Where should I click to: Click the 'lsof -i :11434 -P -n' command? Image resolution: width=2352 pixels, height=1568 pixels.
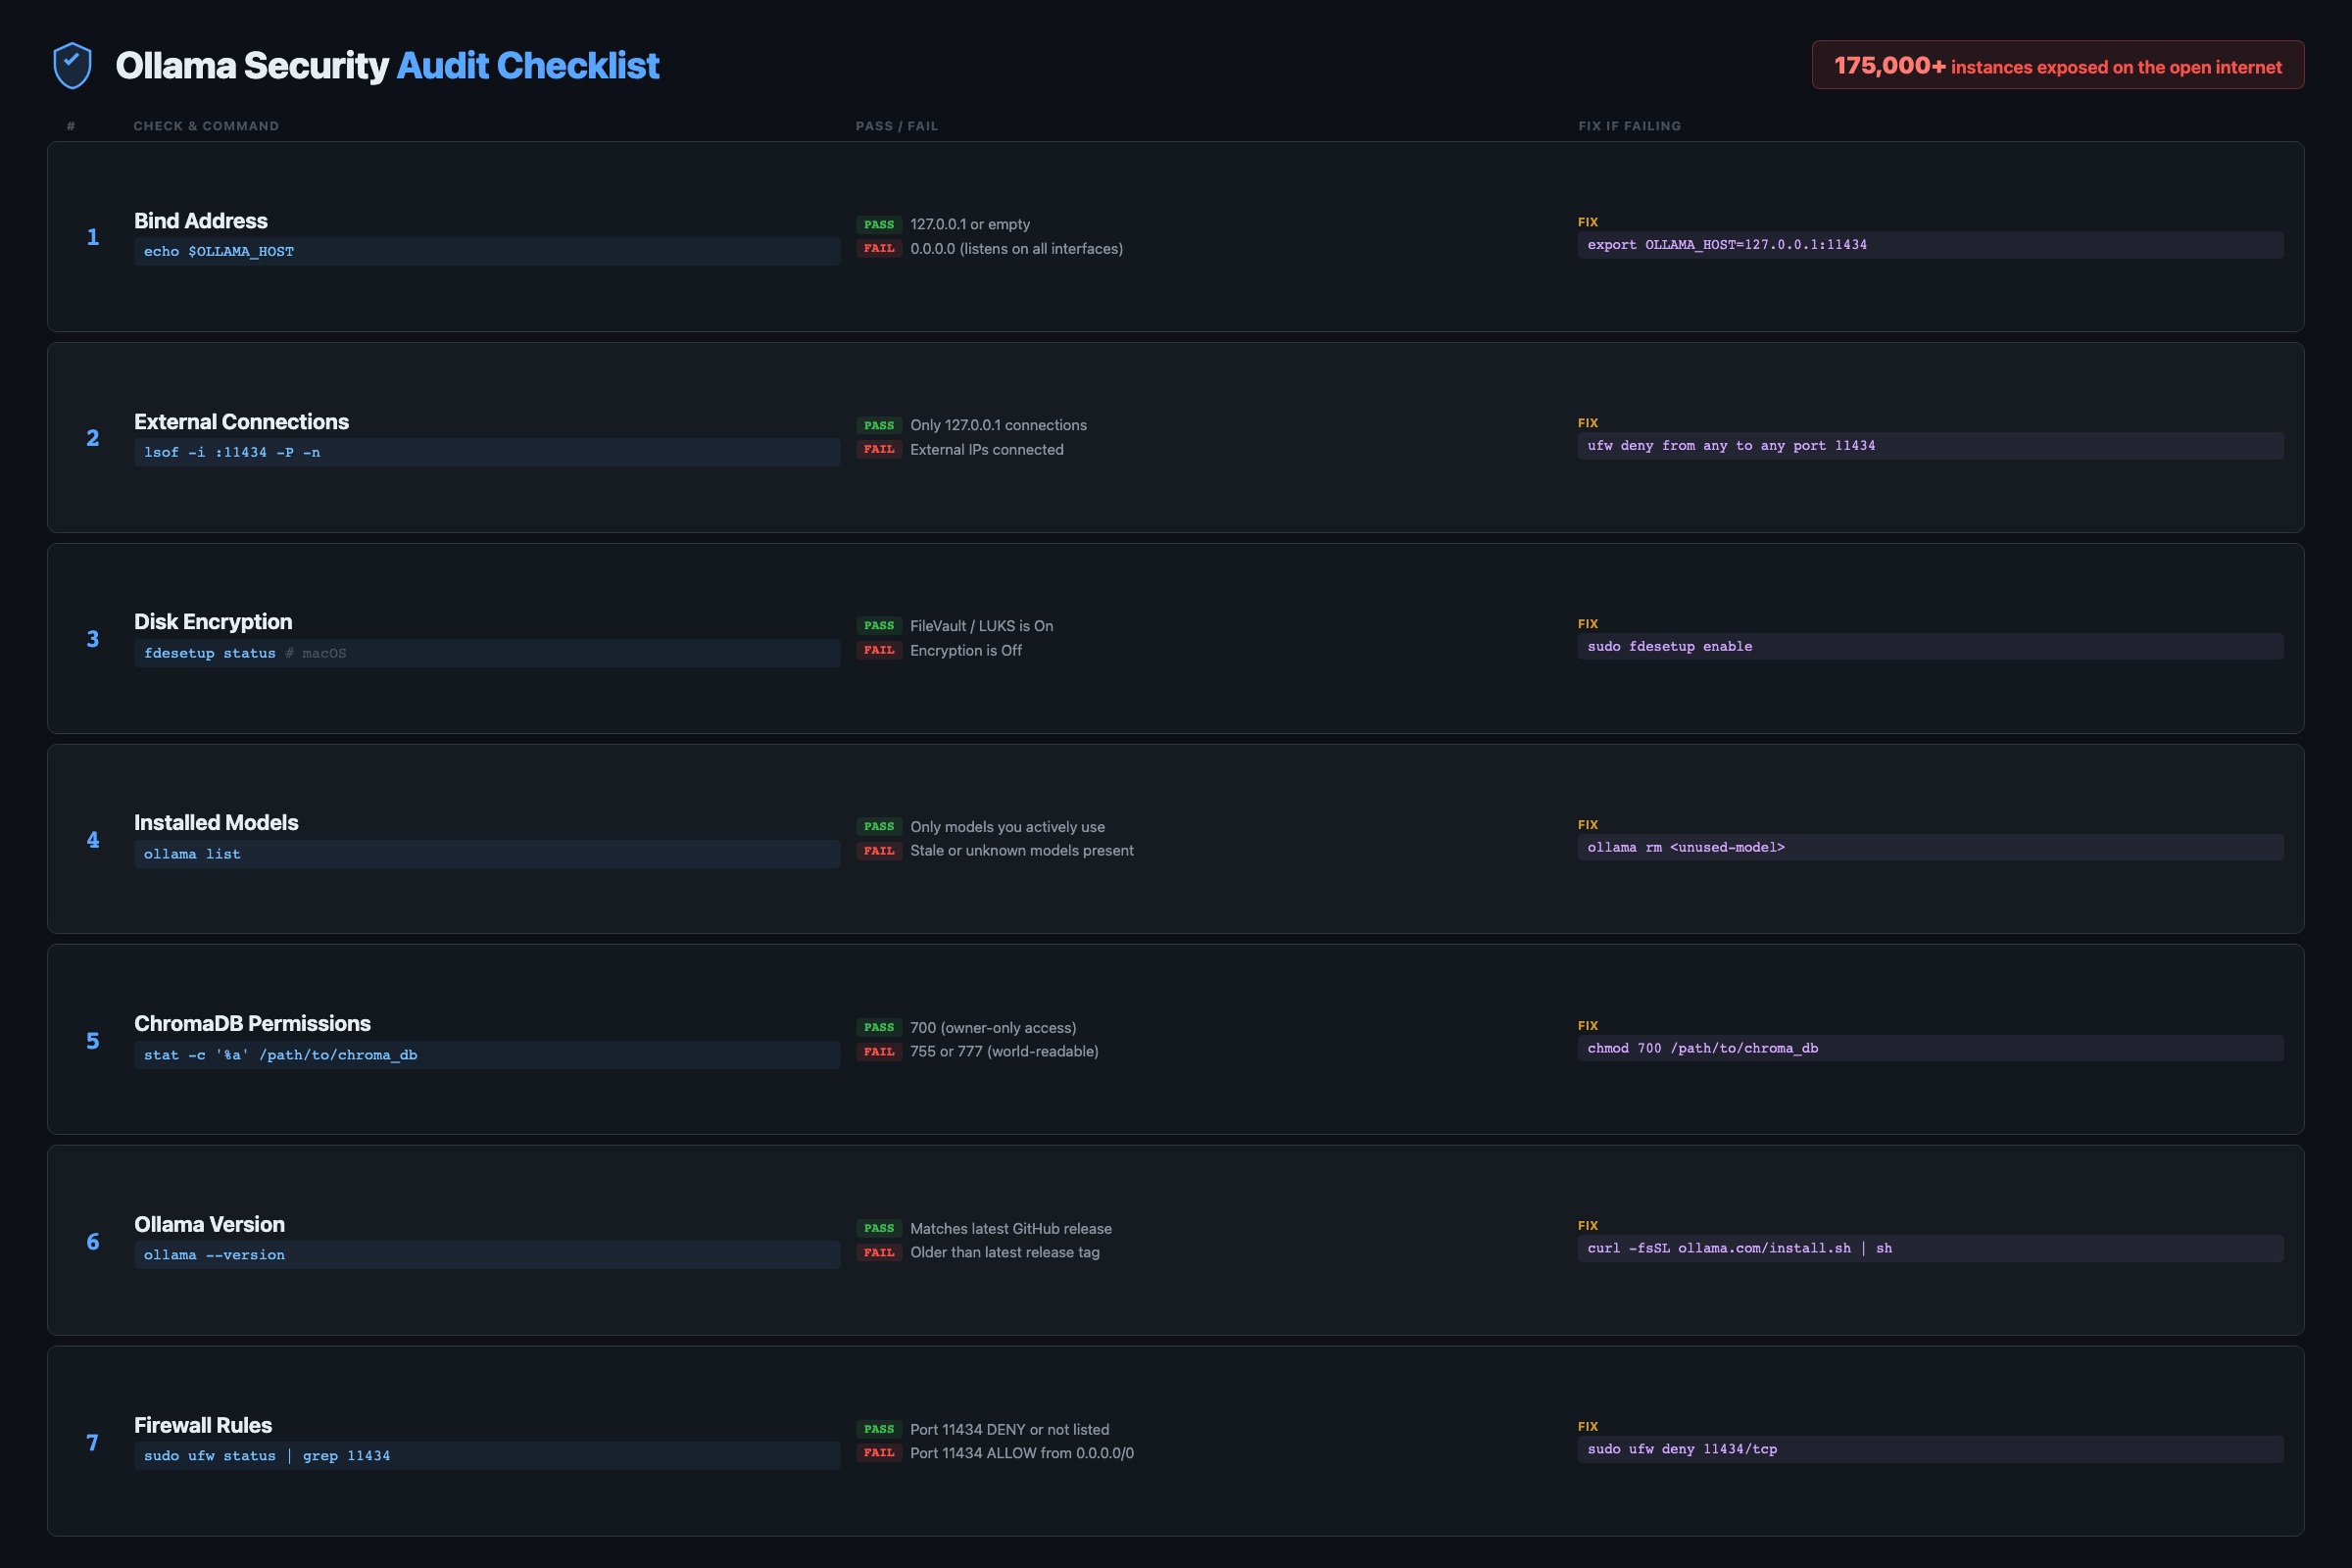point(487,452)
